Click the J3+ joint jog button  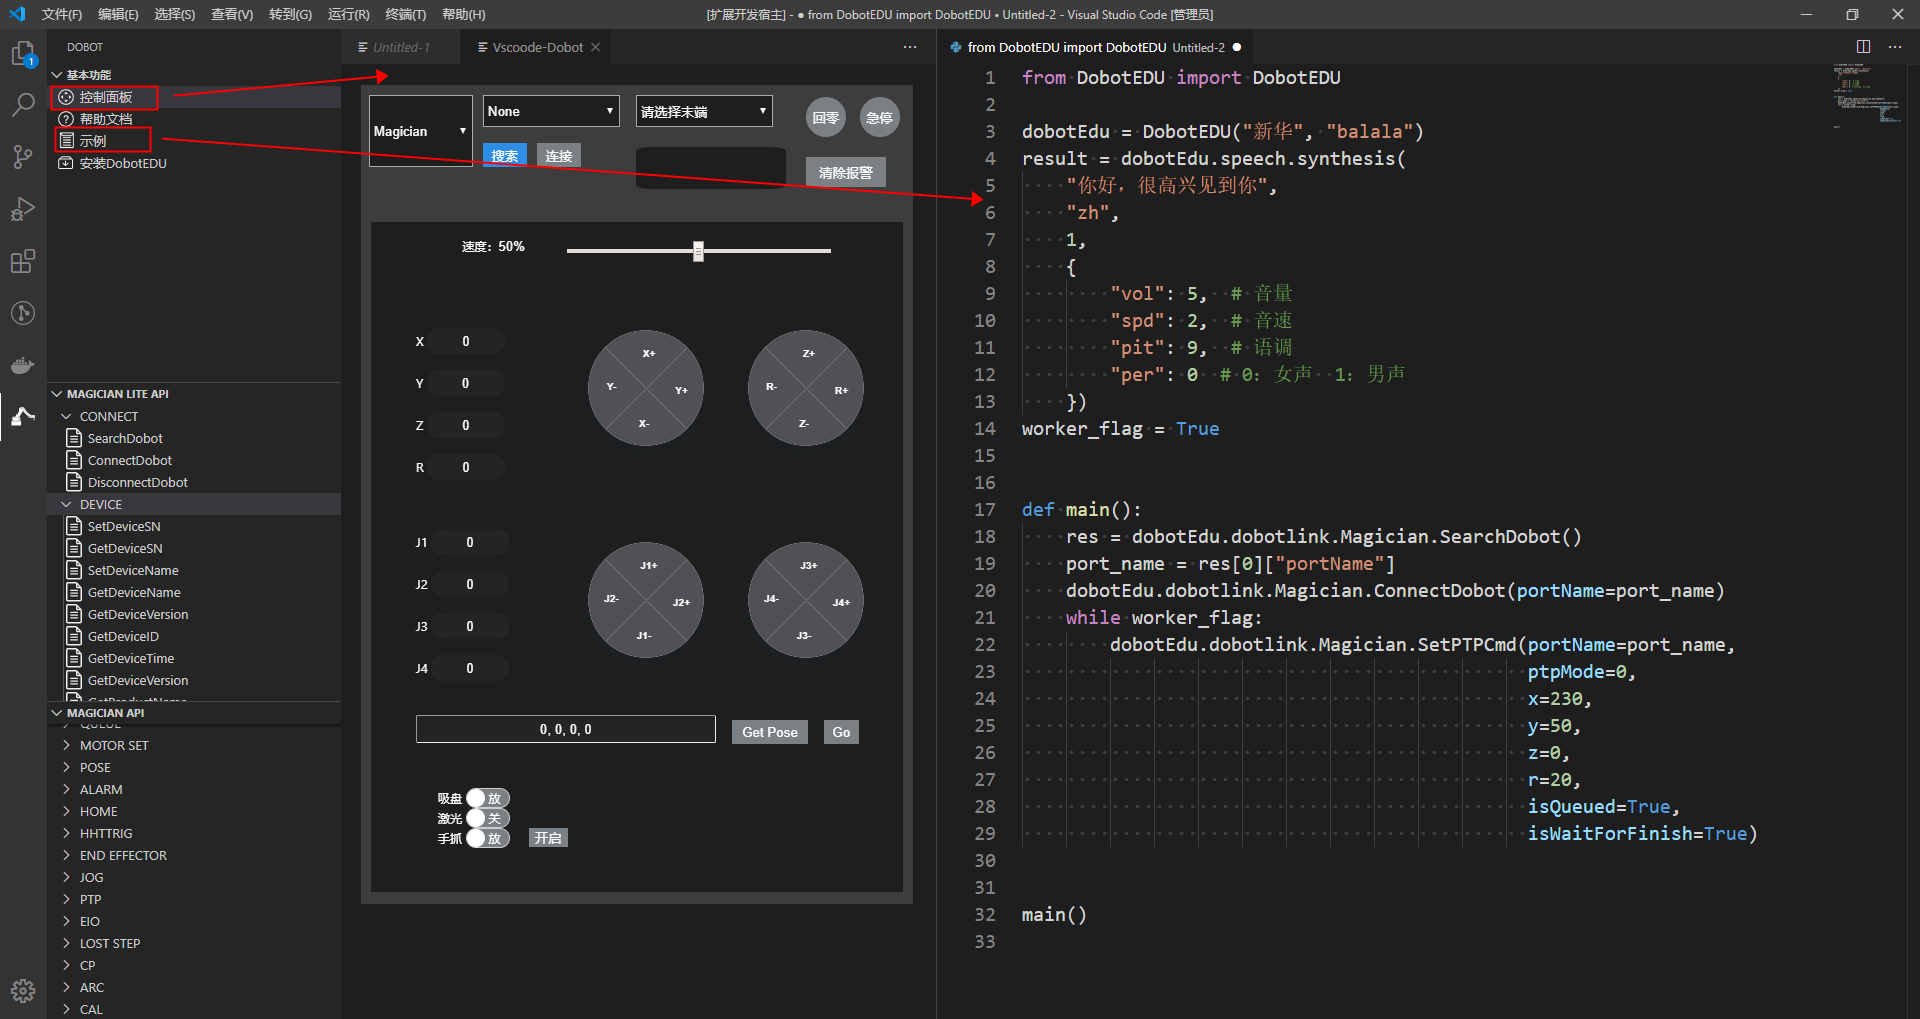pos(808,566)
